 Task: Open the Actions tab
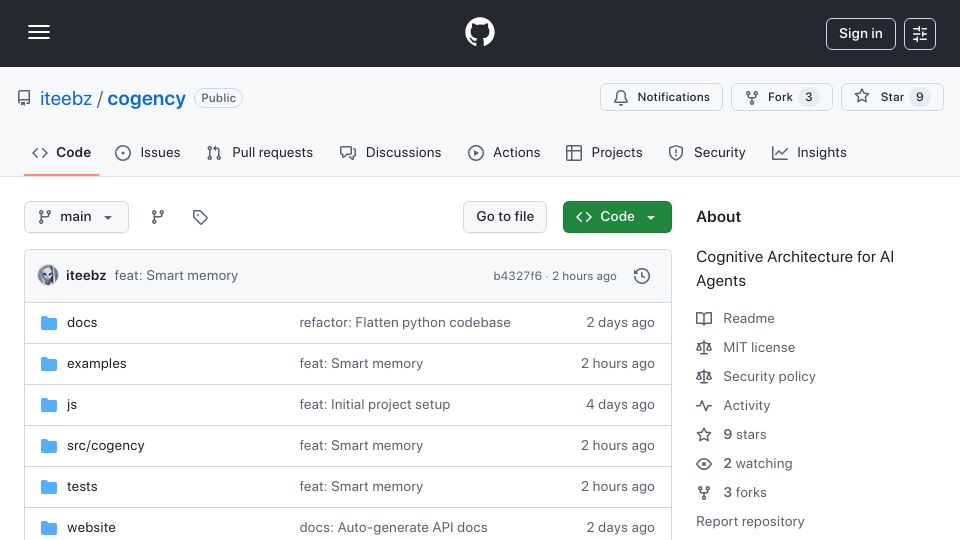click(x=504, y=152)
